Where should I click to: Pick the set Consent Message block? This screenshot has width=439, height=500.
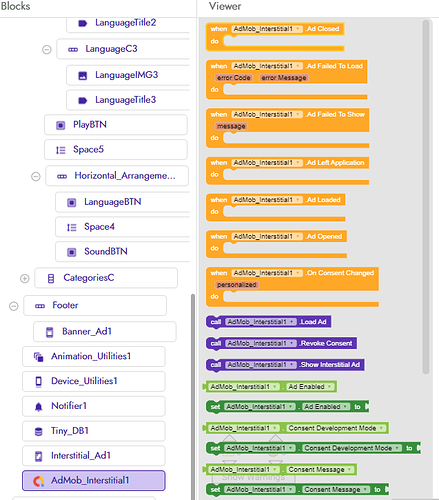pyautogui.click(x=297, y=490)
